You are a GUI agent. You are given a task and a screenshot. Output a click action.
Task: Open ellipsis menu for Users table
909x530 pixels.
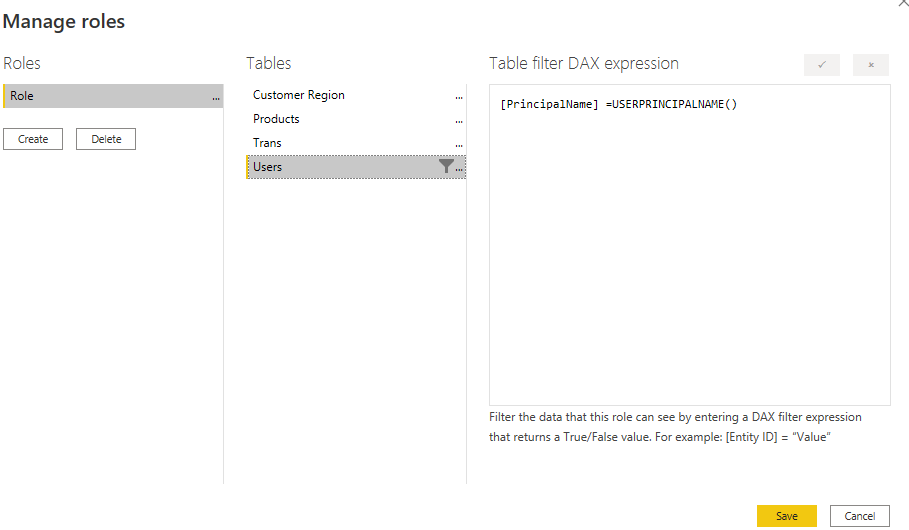pos(459,169)
